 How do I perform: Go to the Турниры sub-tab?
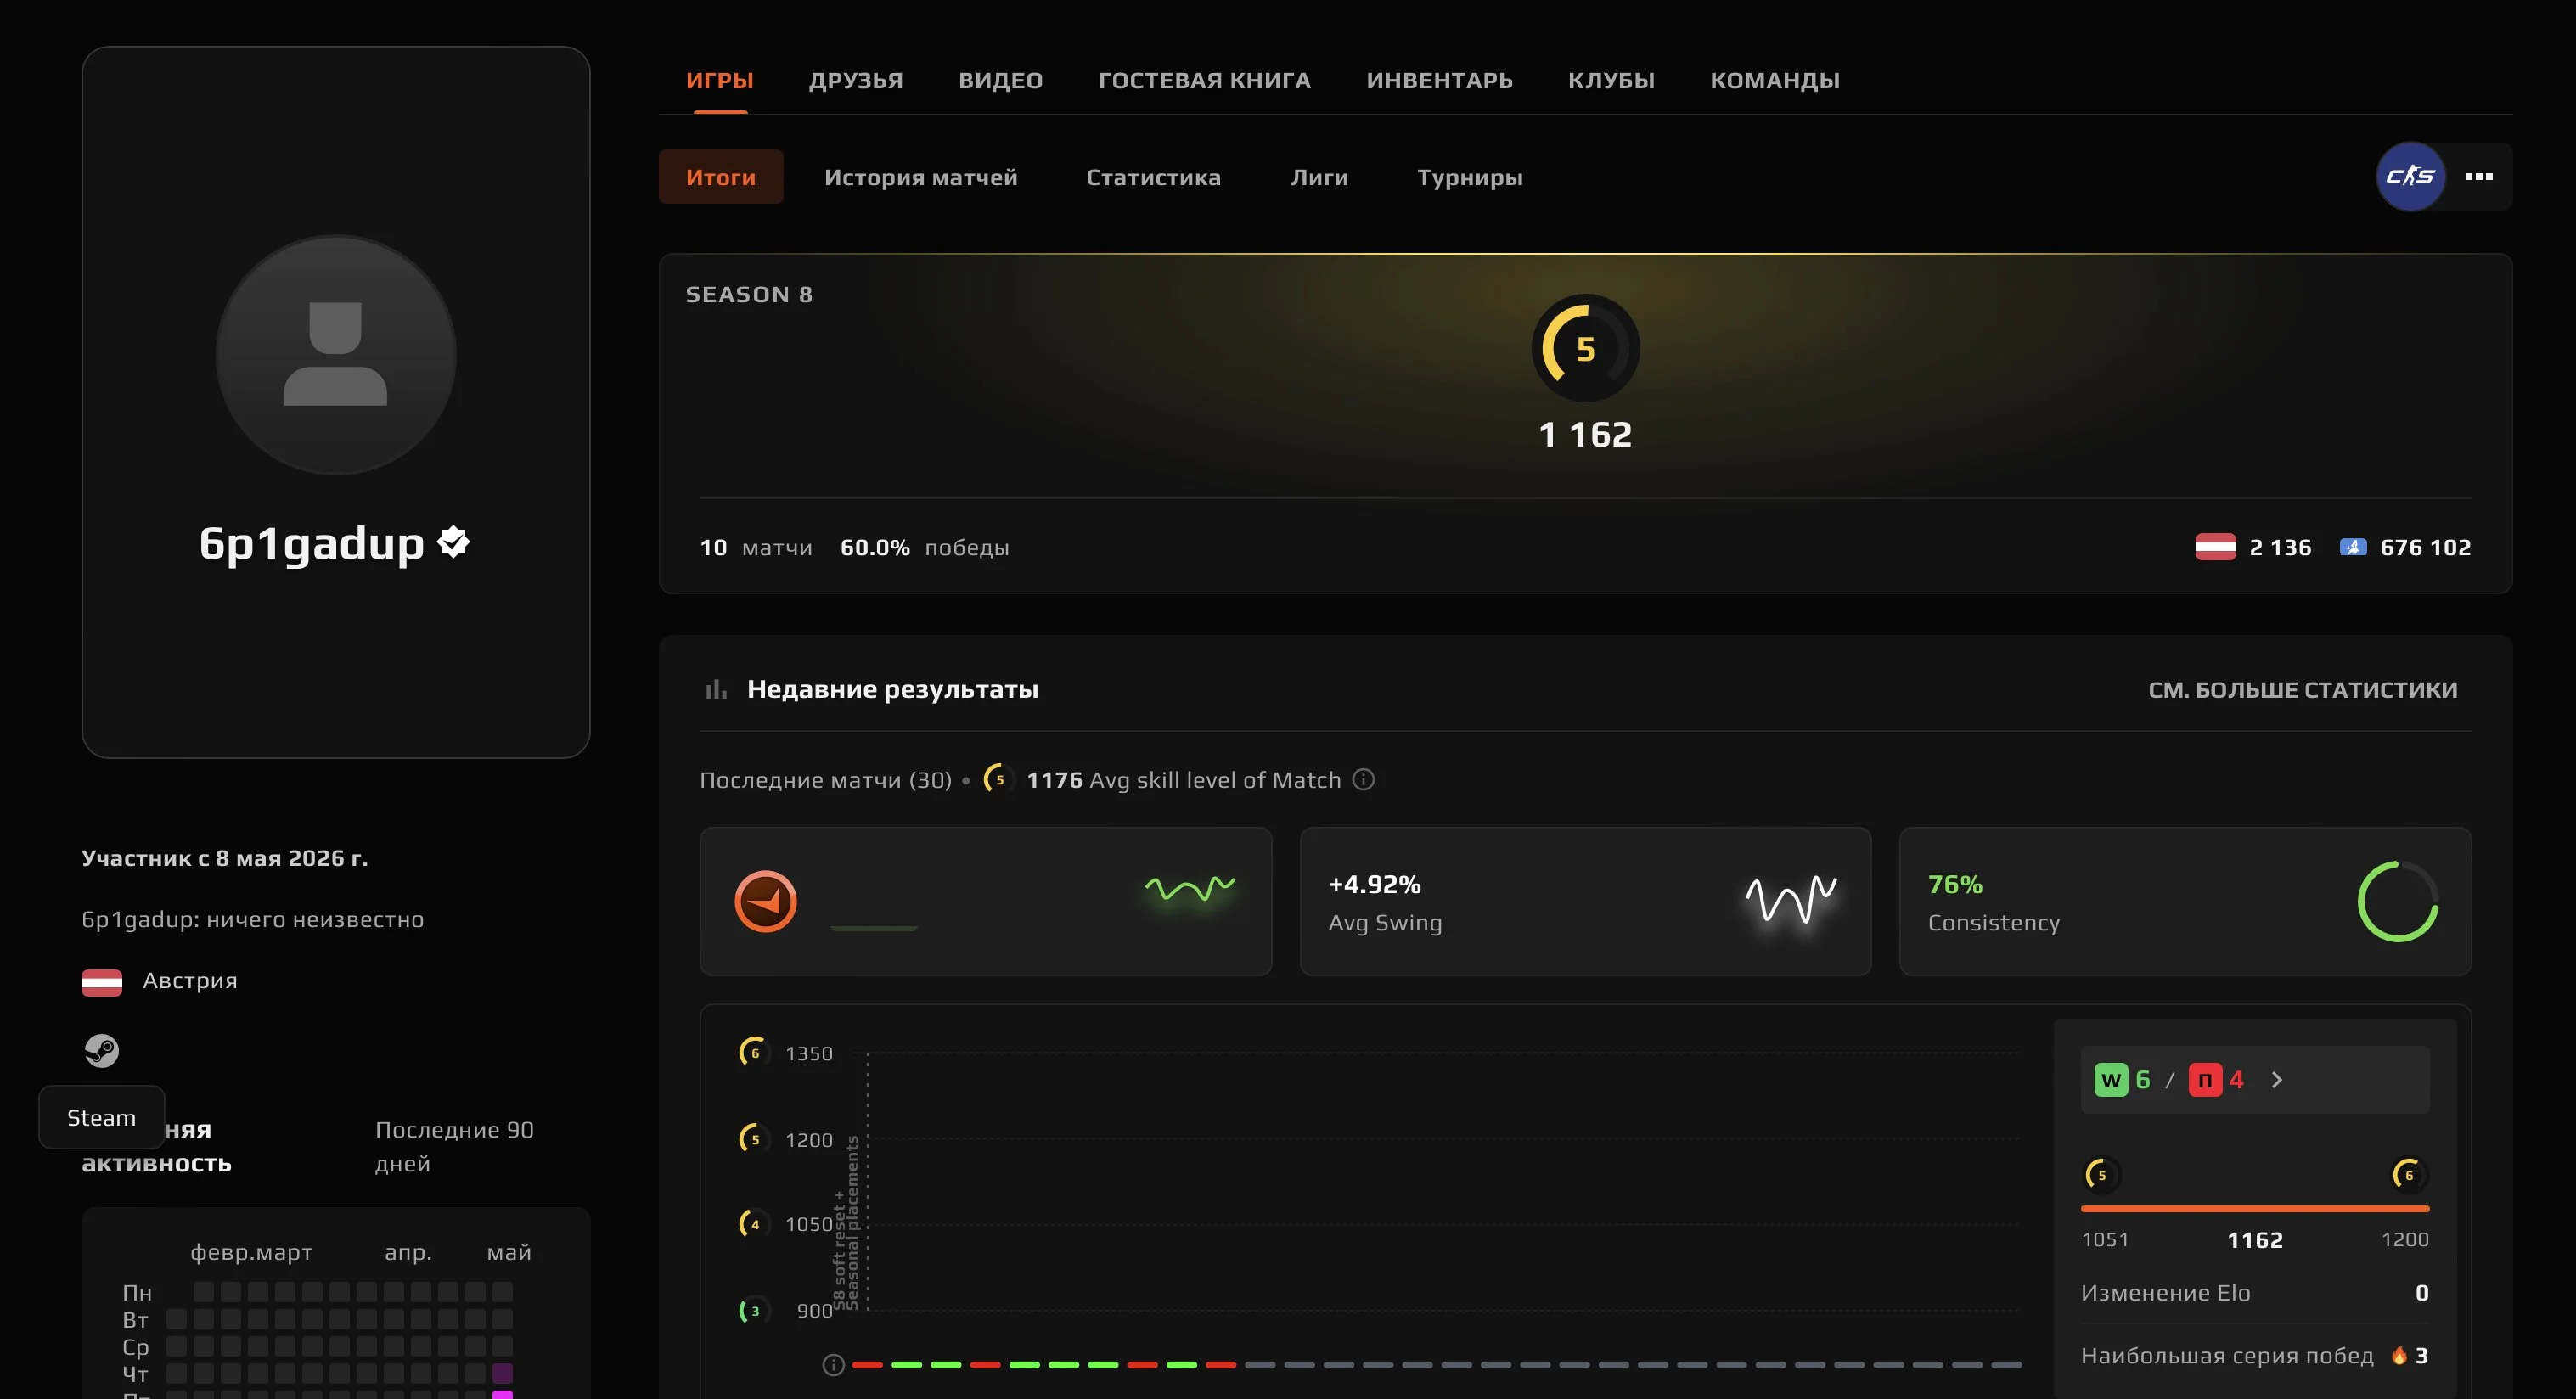coord(1469,177)
